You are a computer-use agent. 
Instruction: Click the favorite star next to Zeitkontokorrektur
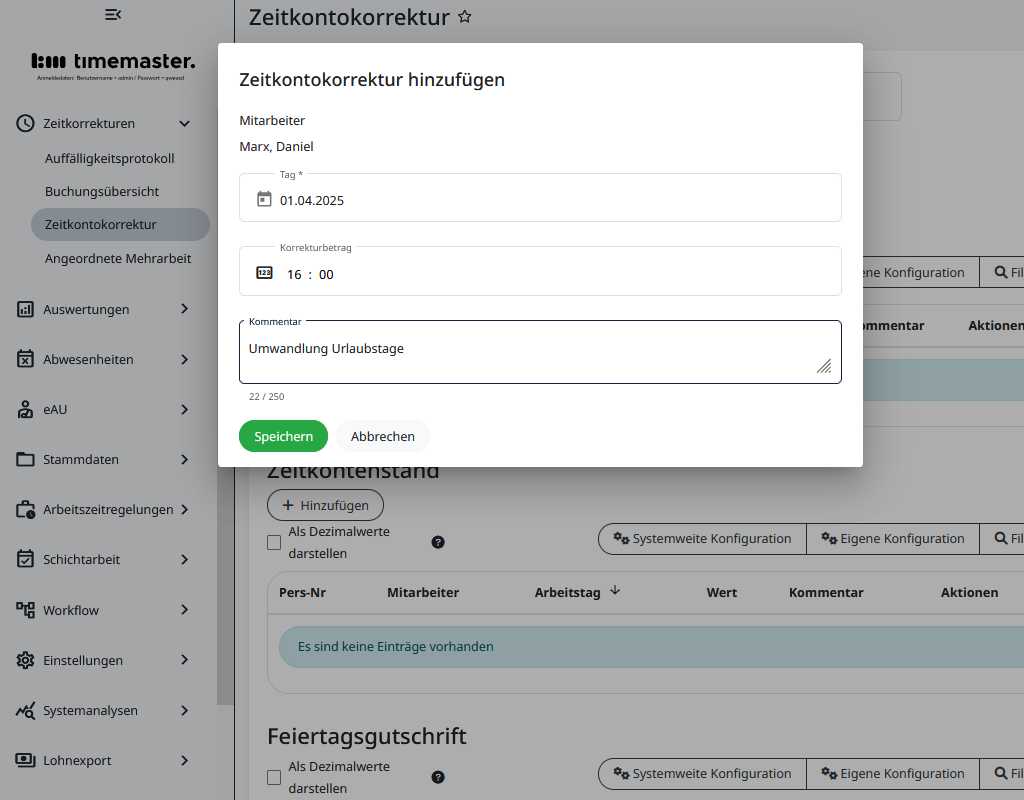pos(464,17)
